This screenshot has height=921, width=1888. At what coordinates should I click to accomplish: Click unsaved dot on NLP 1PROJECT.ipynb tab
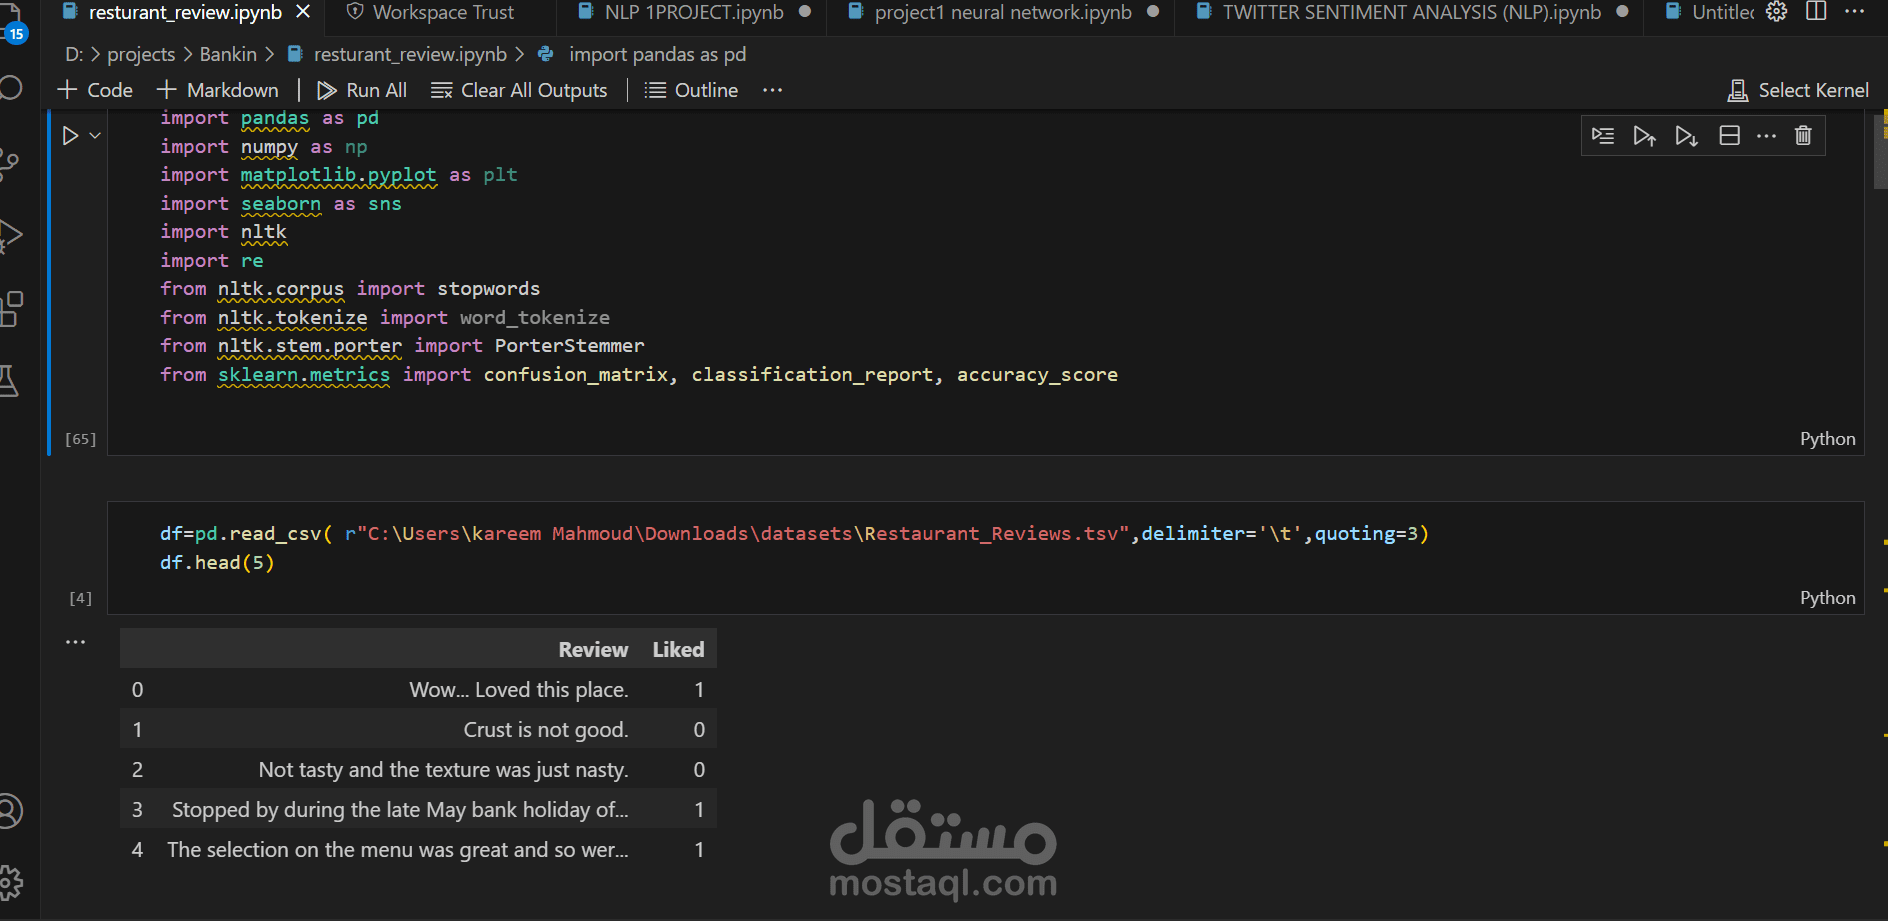805,12
